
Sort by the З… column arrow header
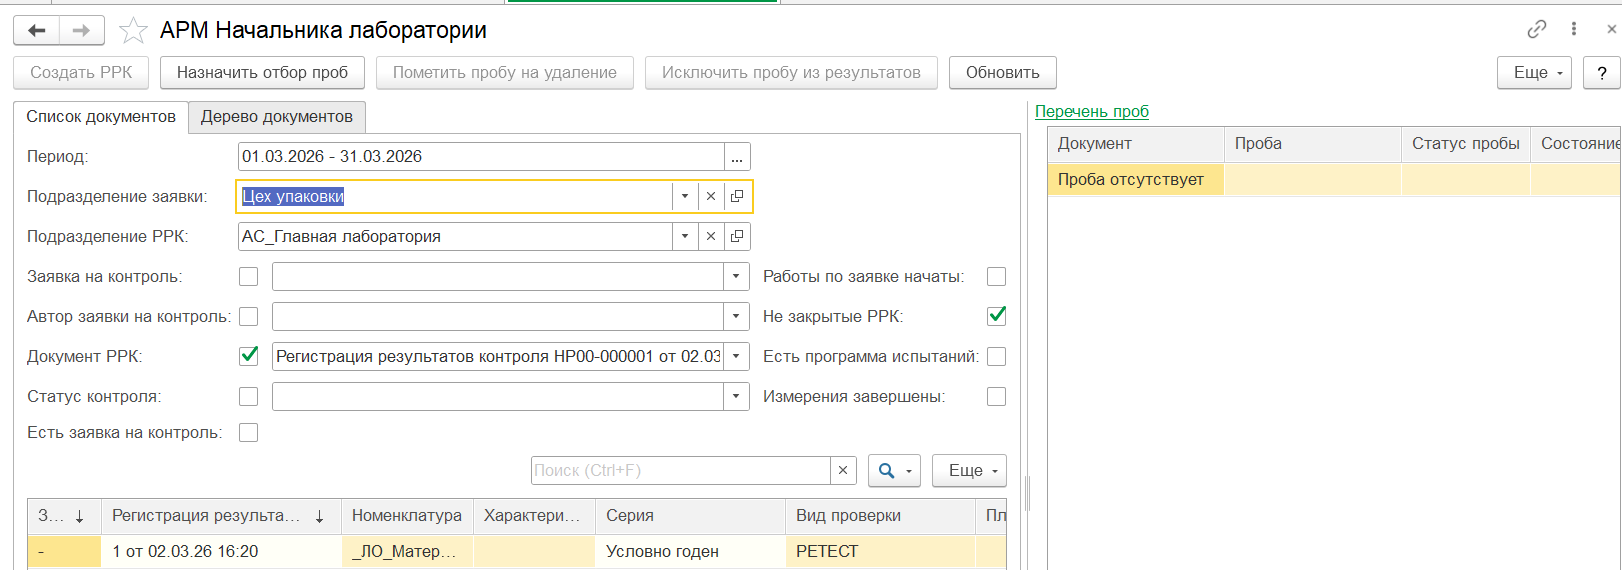pos(64,516)
